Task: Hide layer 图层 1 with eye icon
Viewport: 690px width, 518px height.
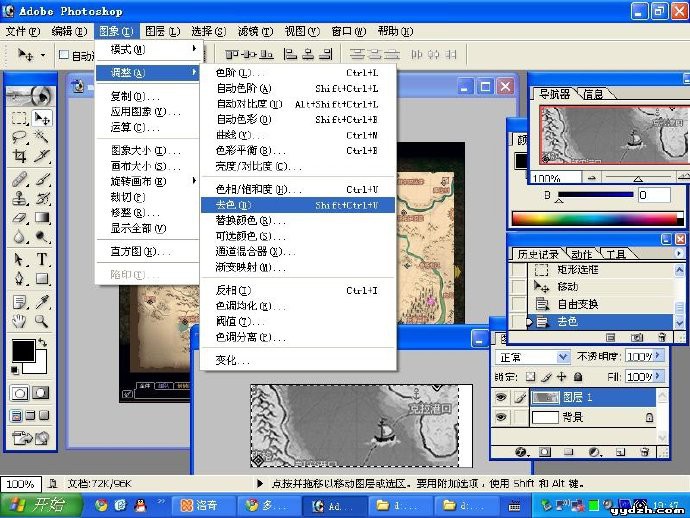Action: (x=500, y=397)
